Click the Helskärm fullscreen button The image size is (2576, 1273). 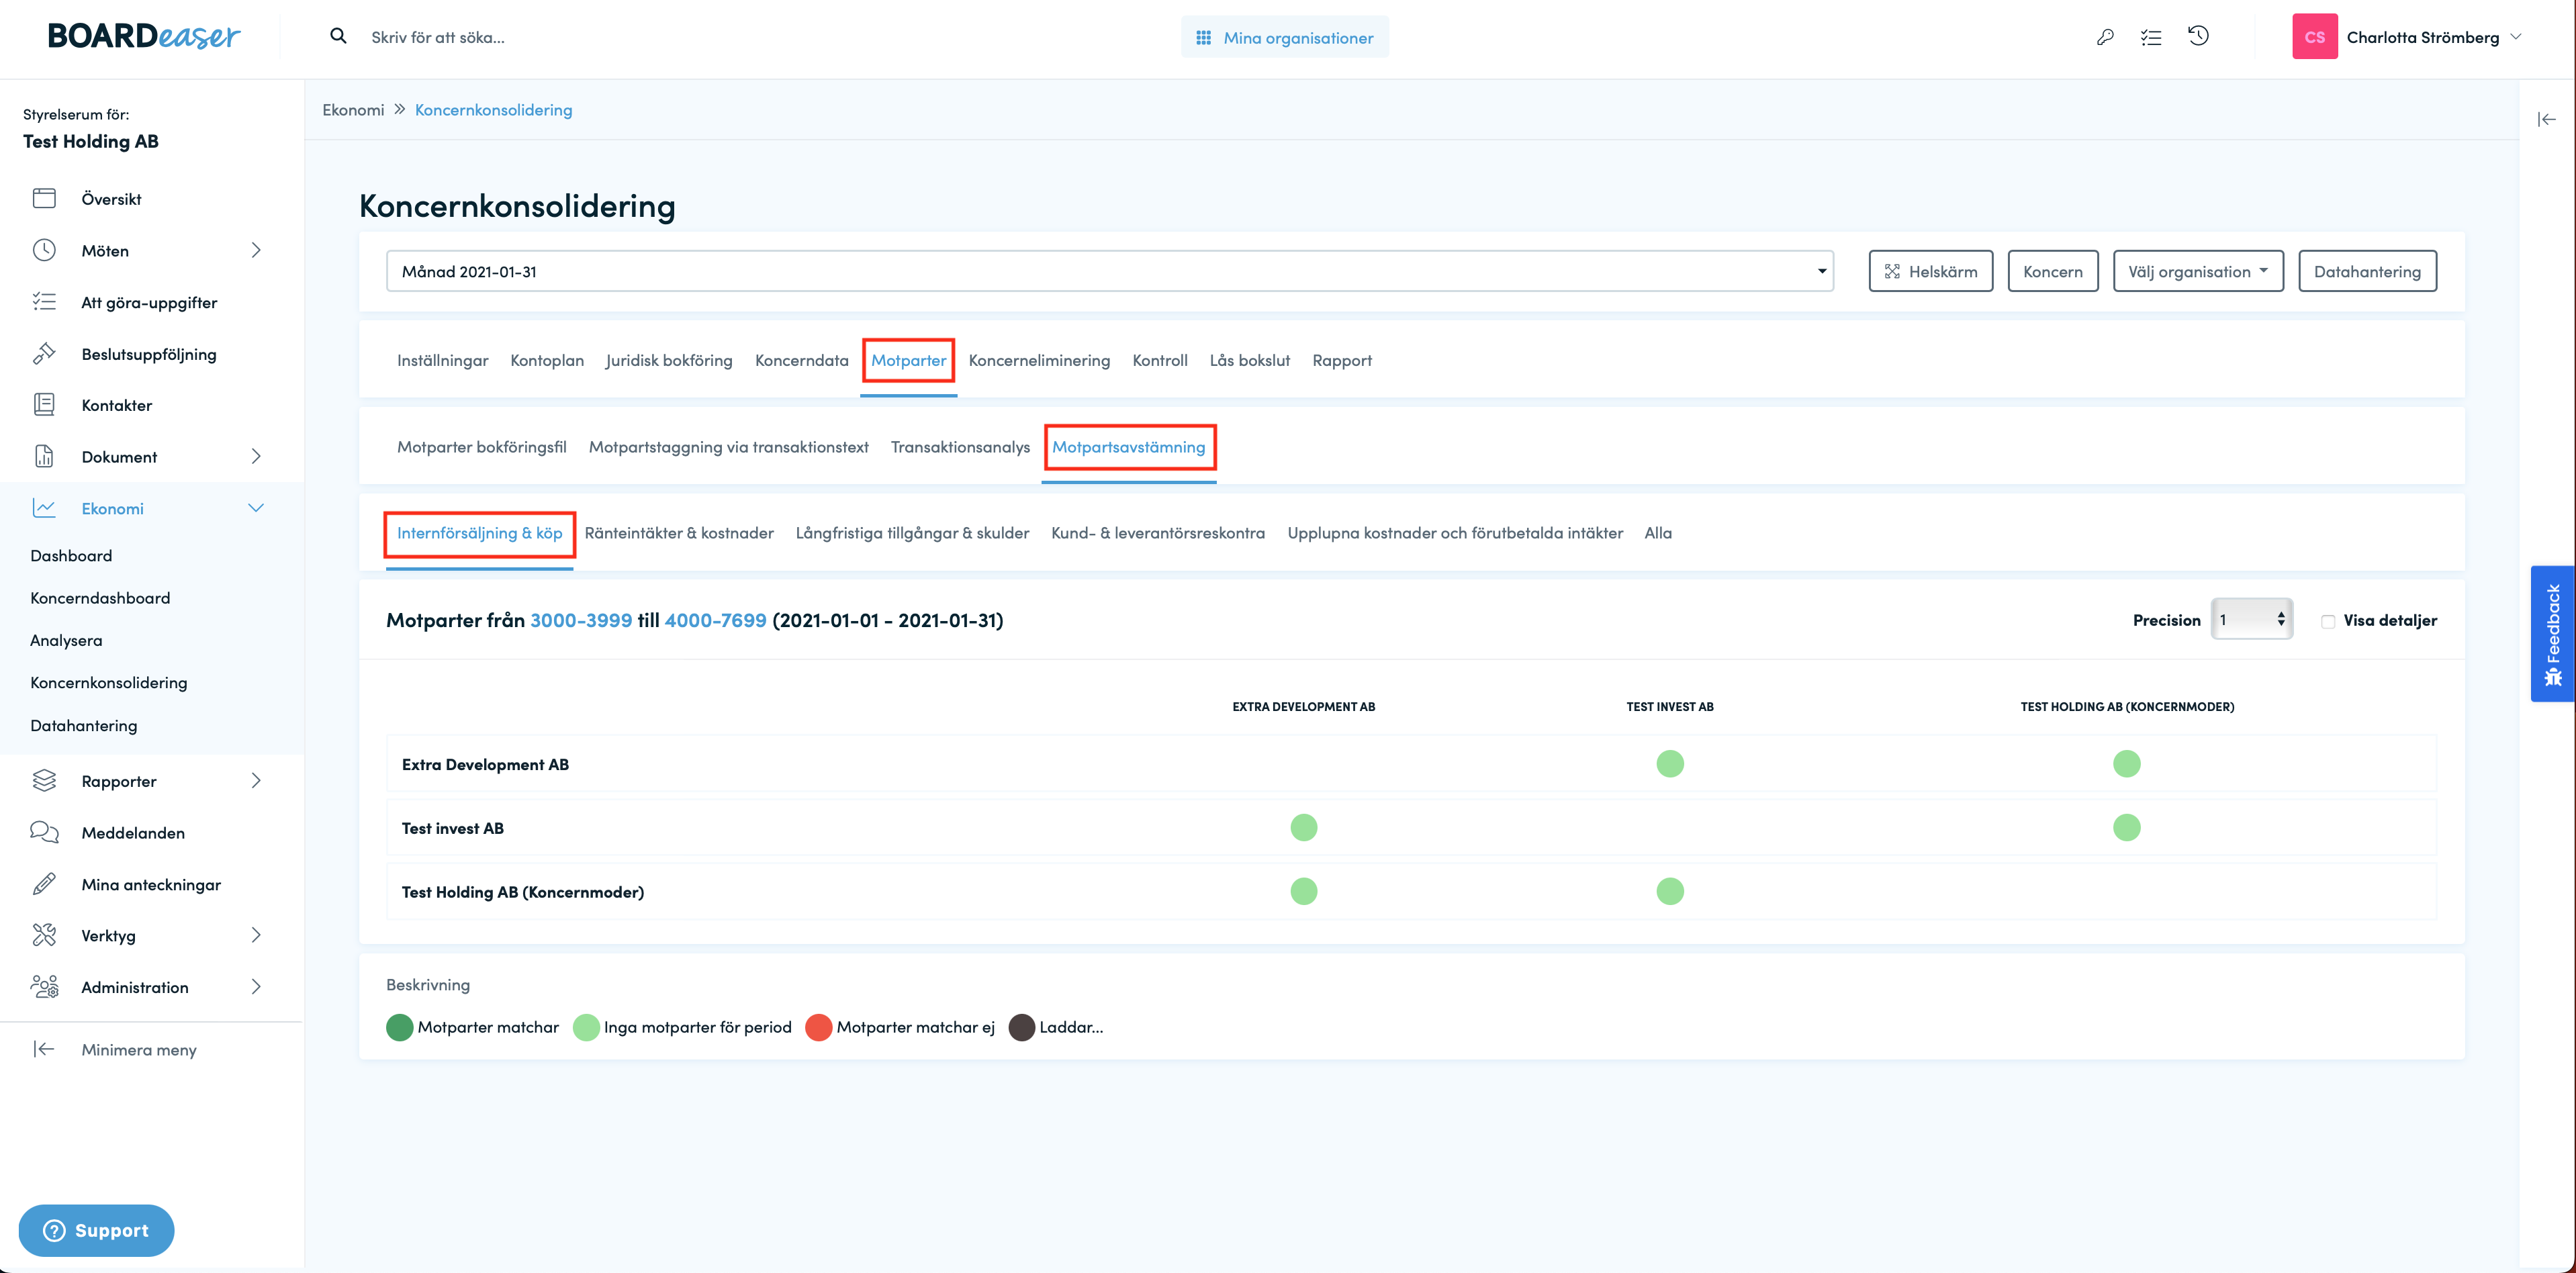point(1931,271)
